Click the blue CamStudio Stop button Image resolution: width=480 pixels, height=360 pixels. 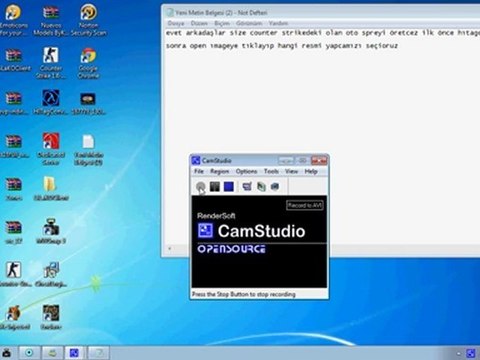[229, 187]
